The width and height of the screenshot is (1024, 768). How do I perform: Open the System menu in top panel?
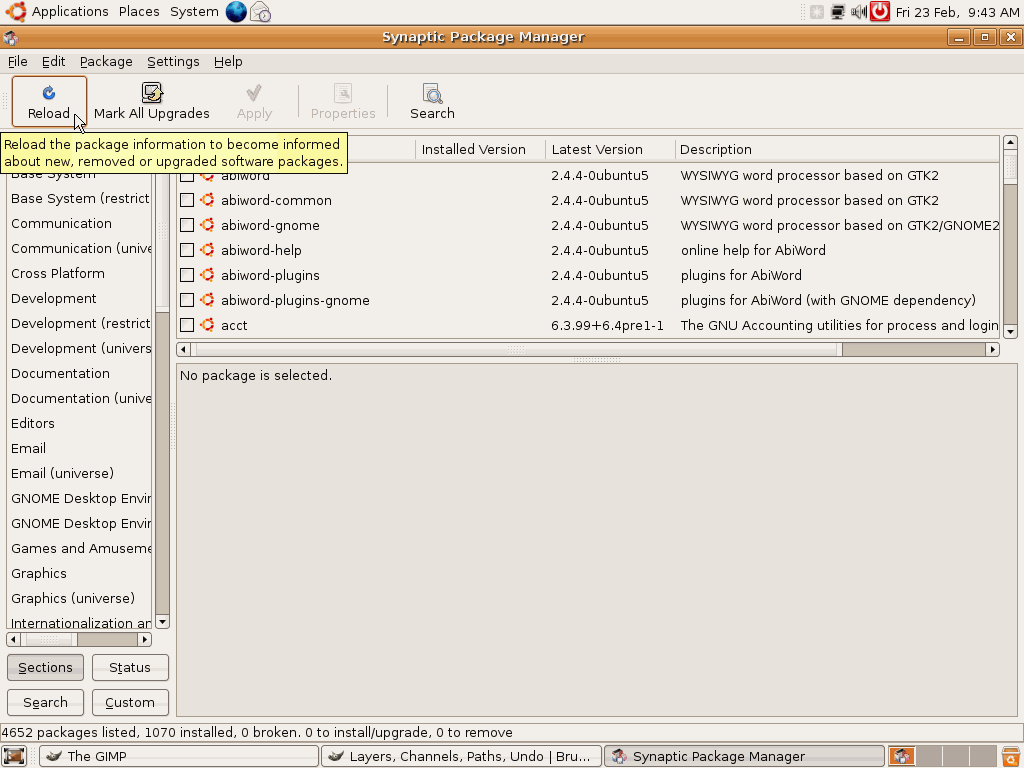click(194, 12)
